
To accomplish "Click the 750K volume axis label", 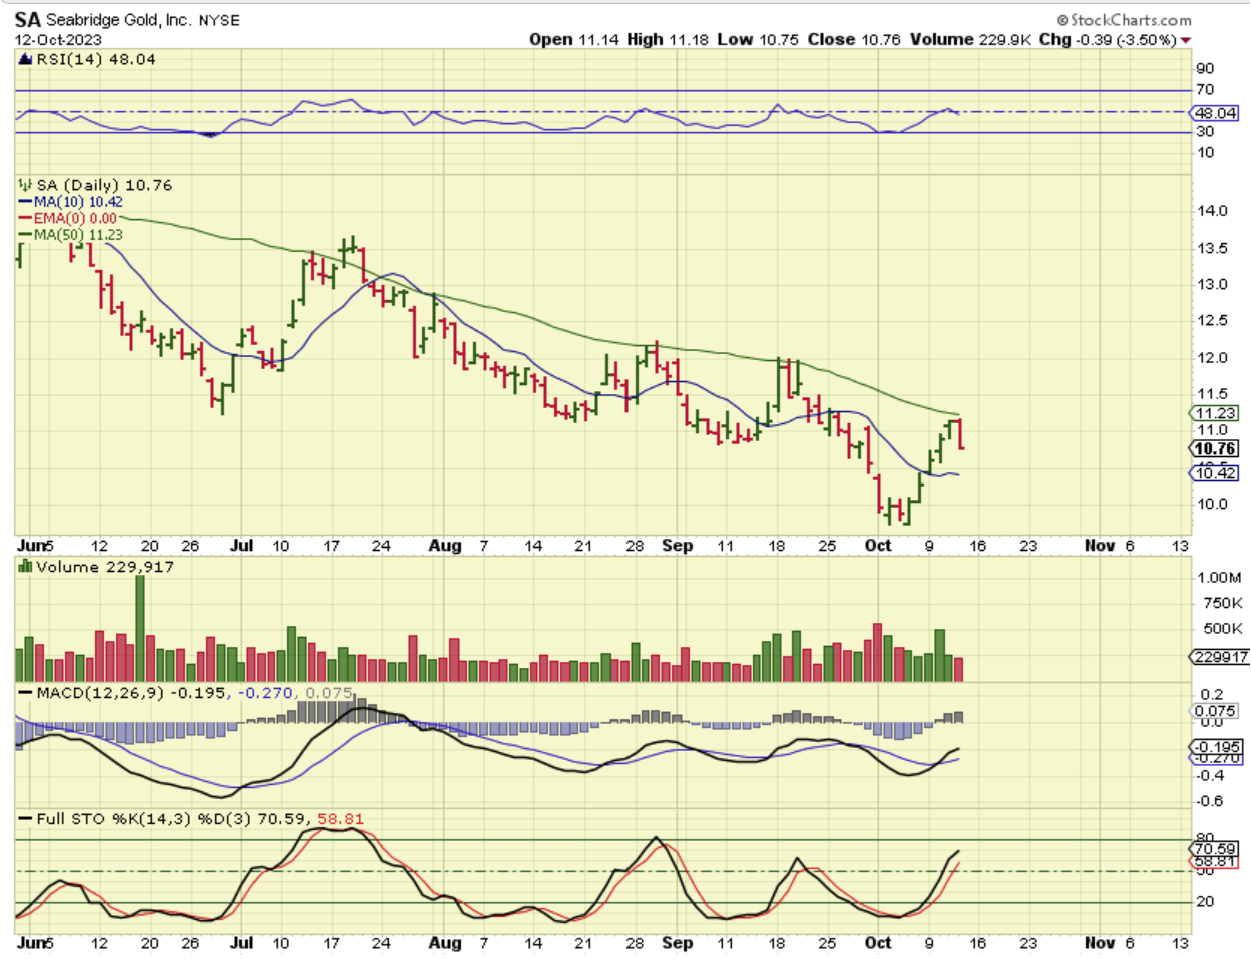I will click(1223, 603).
